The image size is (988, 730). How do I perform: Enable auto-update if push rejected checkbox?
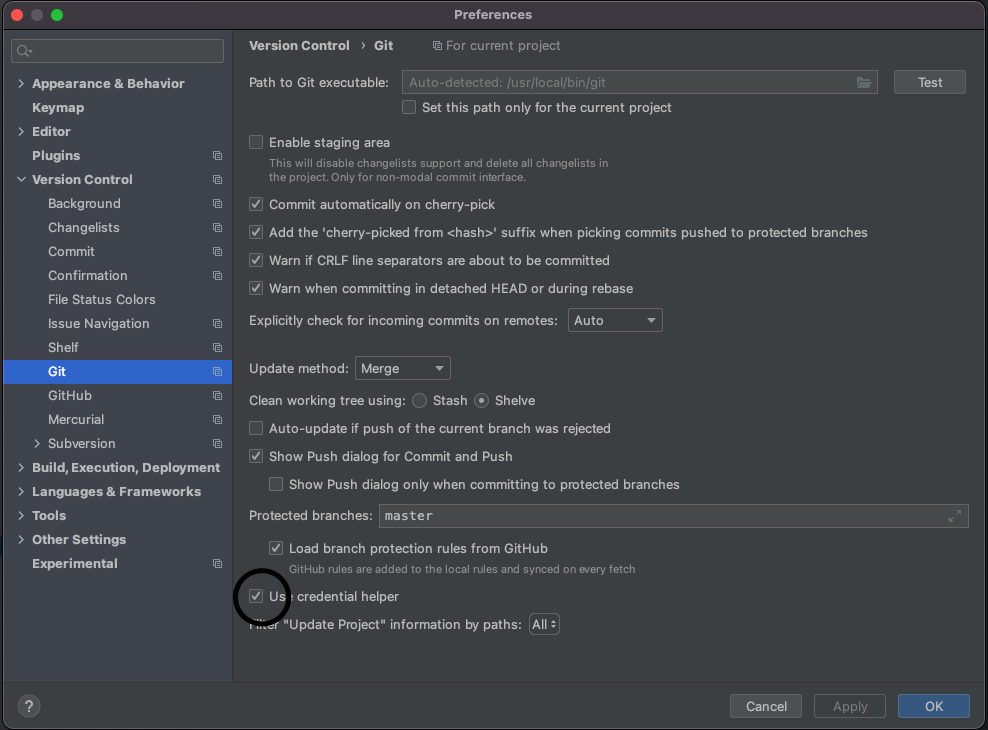coord(256,428)
